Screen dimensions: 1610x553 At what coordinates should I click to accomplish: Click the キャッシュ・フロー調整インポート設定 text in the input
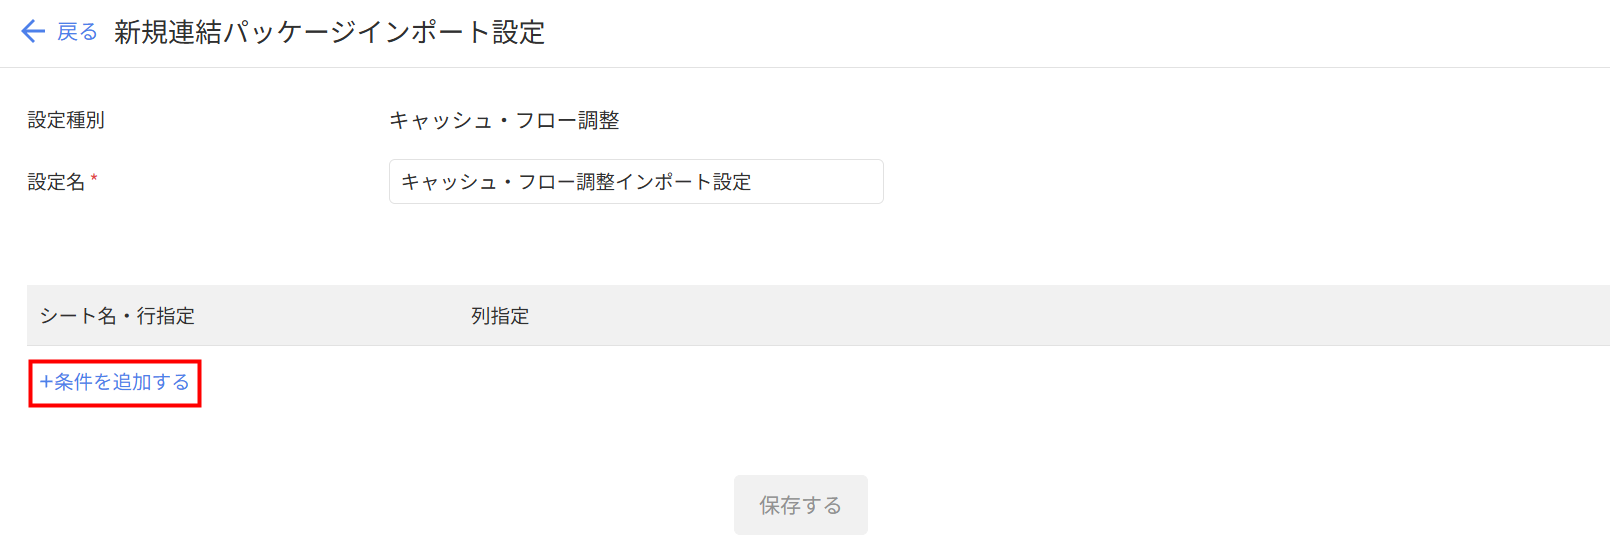pyautogui.click(x=576, y=182)
